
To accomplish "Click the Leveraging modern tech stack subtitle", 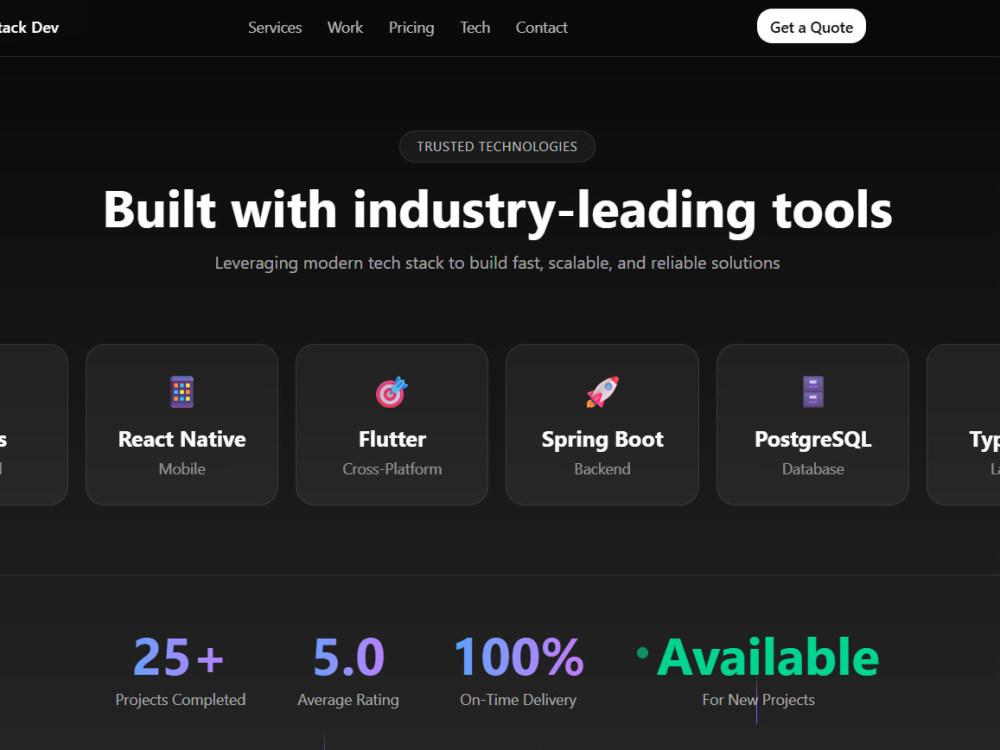I will coord(497,263).
